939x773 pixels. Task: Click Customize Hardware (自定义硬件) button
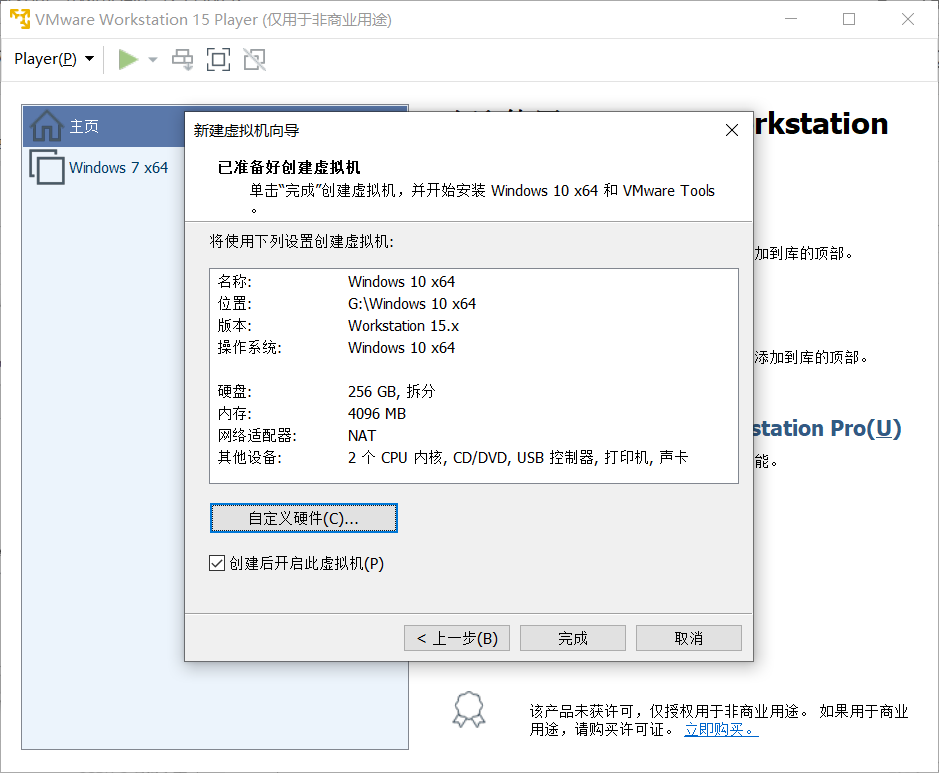(x=304, y=518)
